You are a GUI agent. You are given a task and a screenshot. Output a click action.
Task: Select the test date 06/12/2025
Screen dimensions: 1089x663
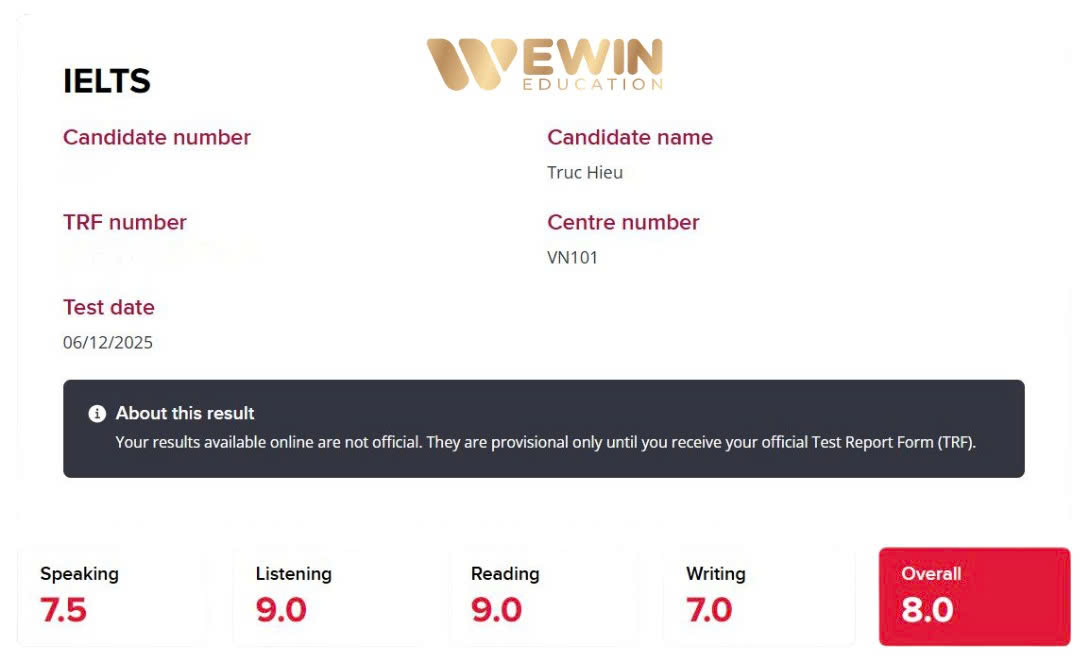pyautogui.click(x=108, y=342)
